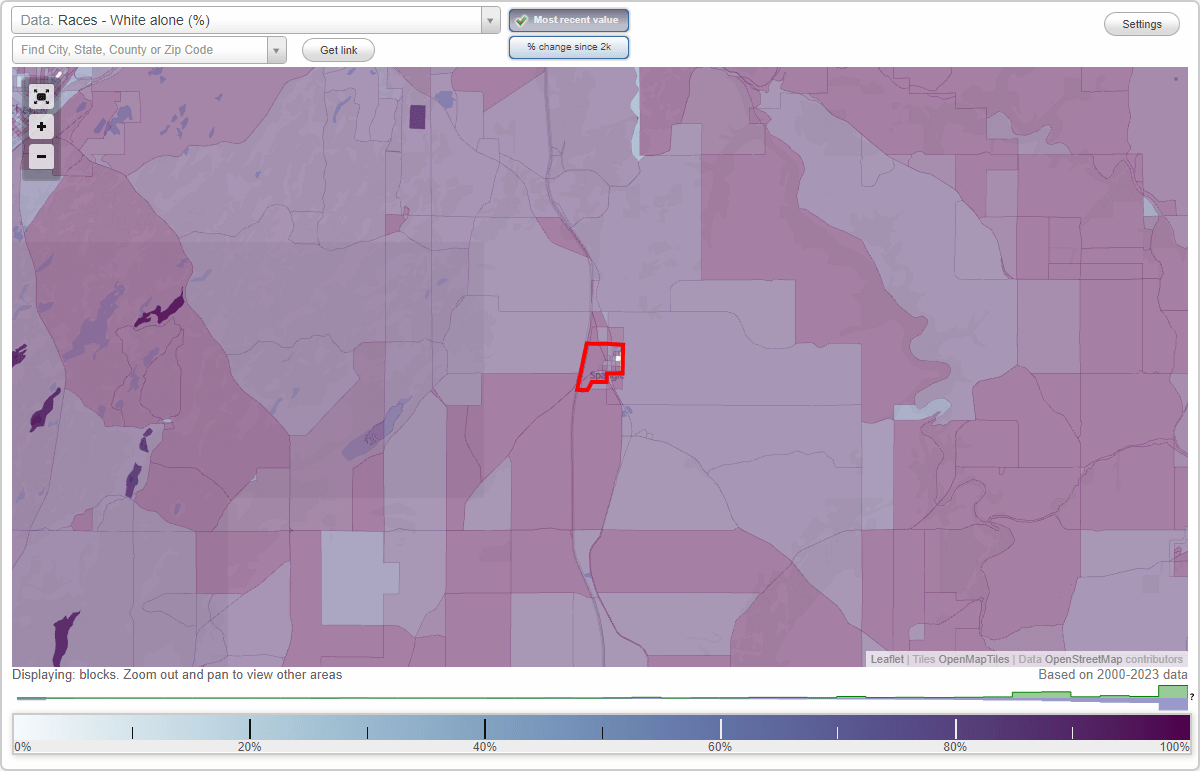Click the question mark icon beside the histogram
Screen dimensions: 1200x771
[x=1189, y=699]
